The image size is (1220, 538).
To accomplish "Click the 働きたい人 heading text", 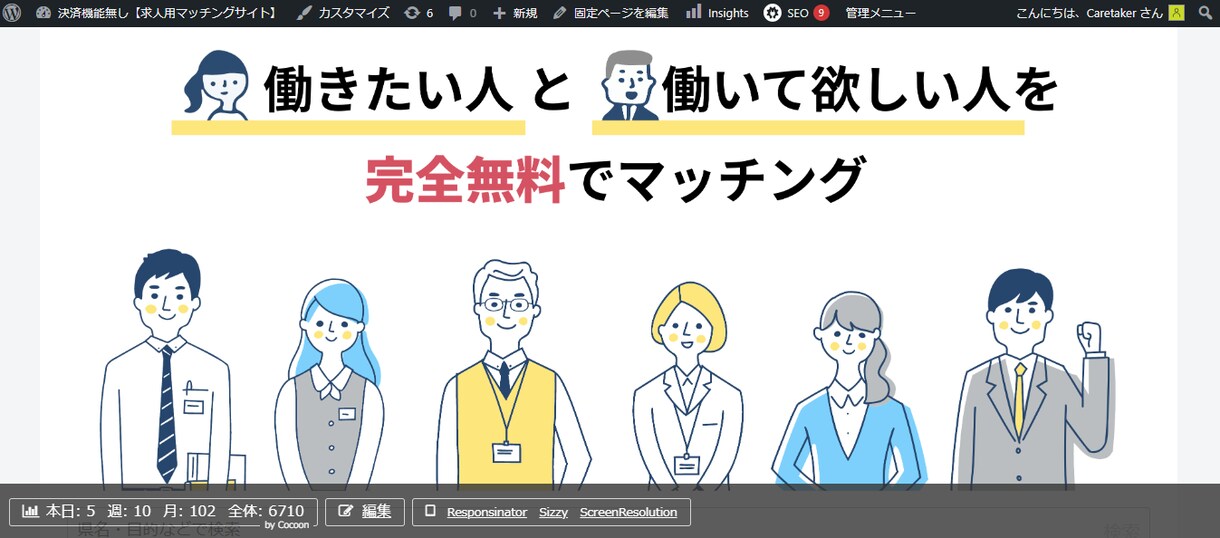I will point(390,90).
